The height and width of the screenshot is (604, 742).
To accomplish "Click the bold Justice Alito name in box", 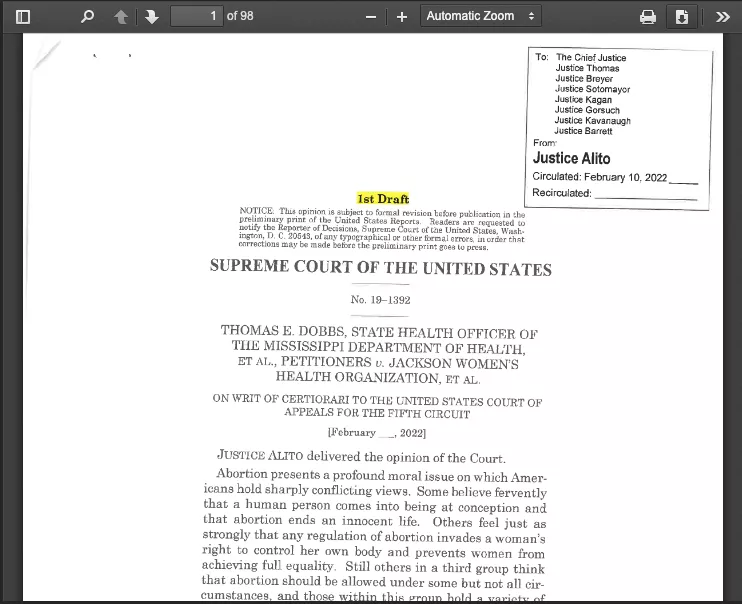I will pyautogui.click(x=571, y=158).
